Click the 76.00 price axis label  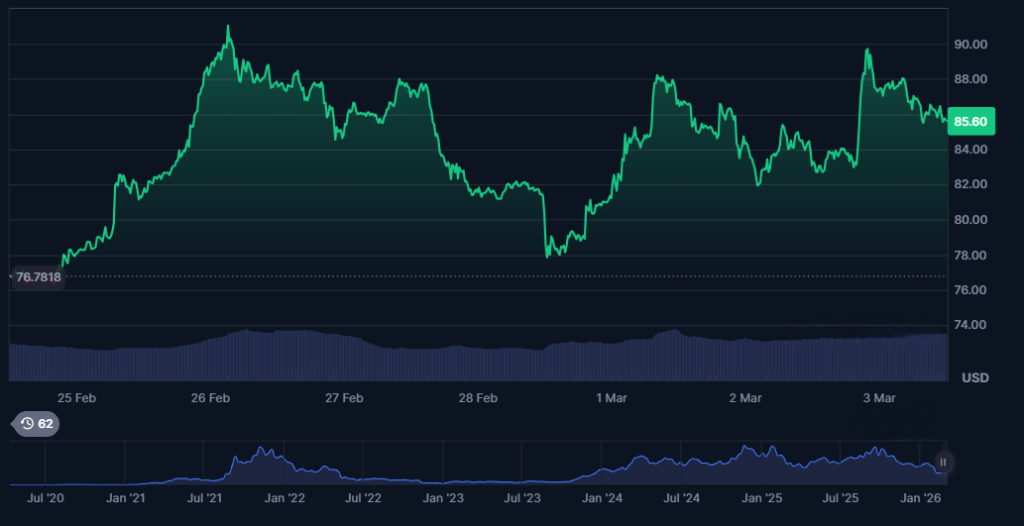click(970, 289)
